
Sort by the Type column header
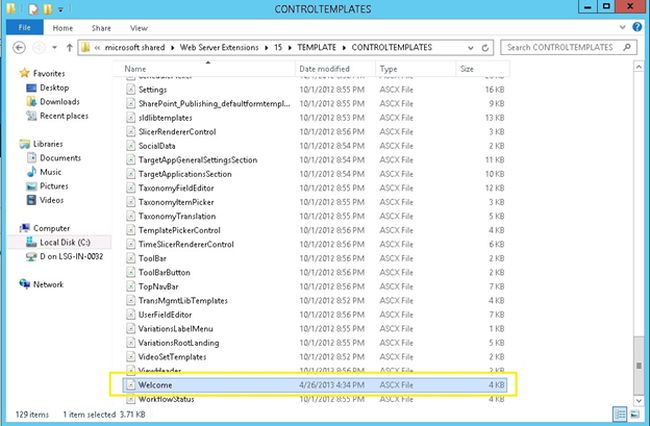coord(415,69)
